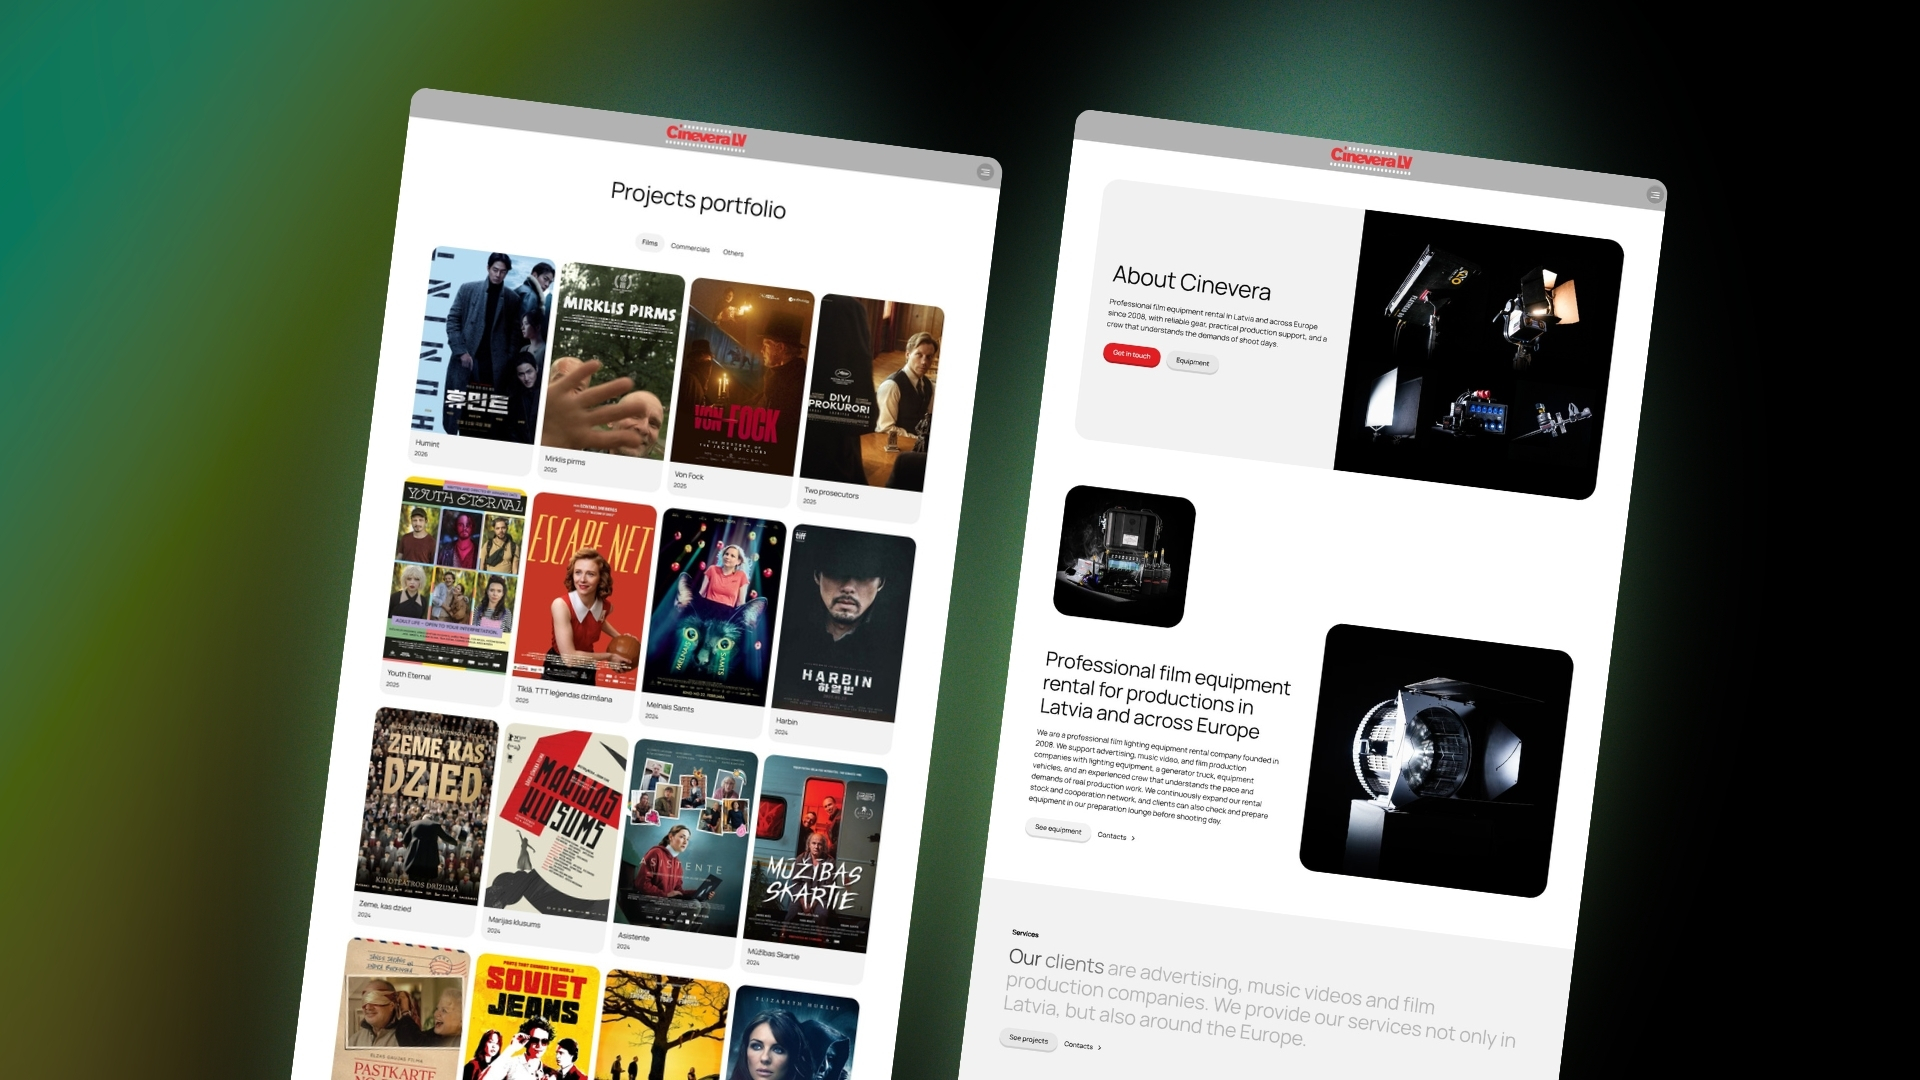Open the Youth Eternal film poster

click(456, 575)
